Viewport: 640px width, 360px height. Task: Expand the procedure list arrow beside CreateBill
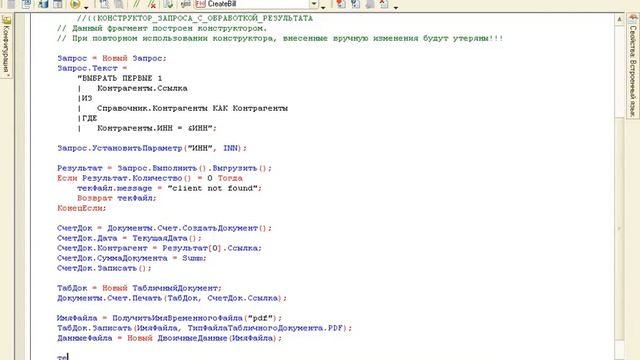(x=314, y=4)
